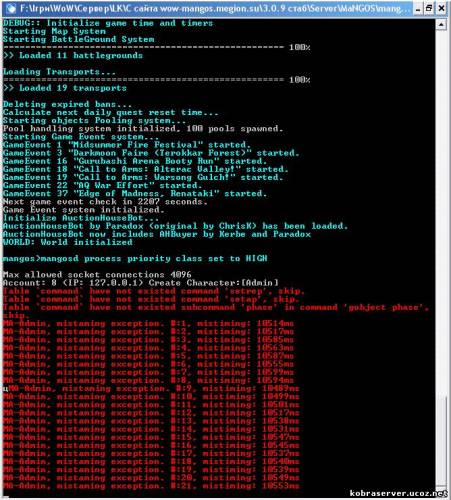
Task: Open the console system menu icon
Action: tap(11, 8)
